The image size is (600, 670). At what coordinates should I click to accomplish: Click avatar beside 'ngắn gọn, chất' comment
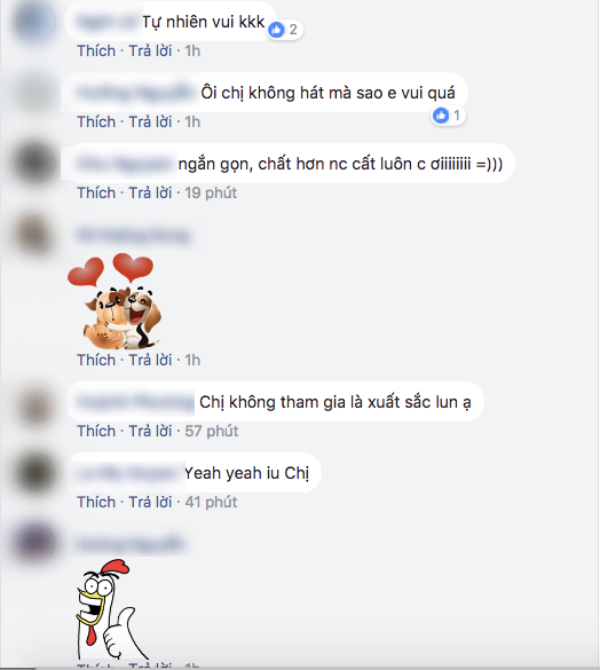36,163
